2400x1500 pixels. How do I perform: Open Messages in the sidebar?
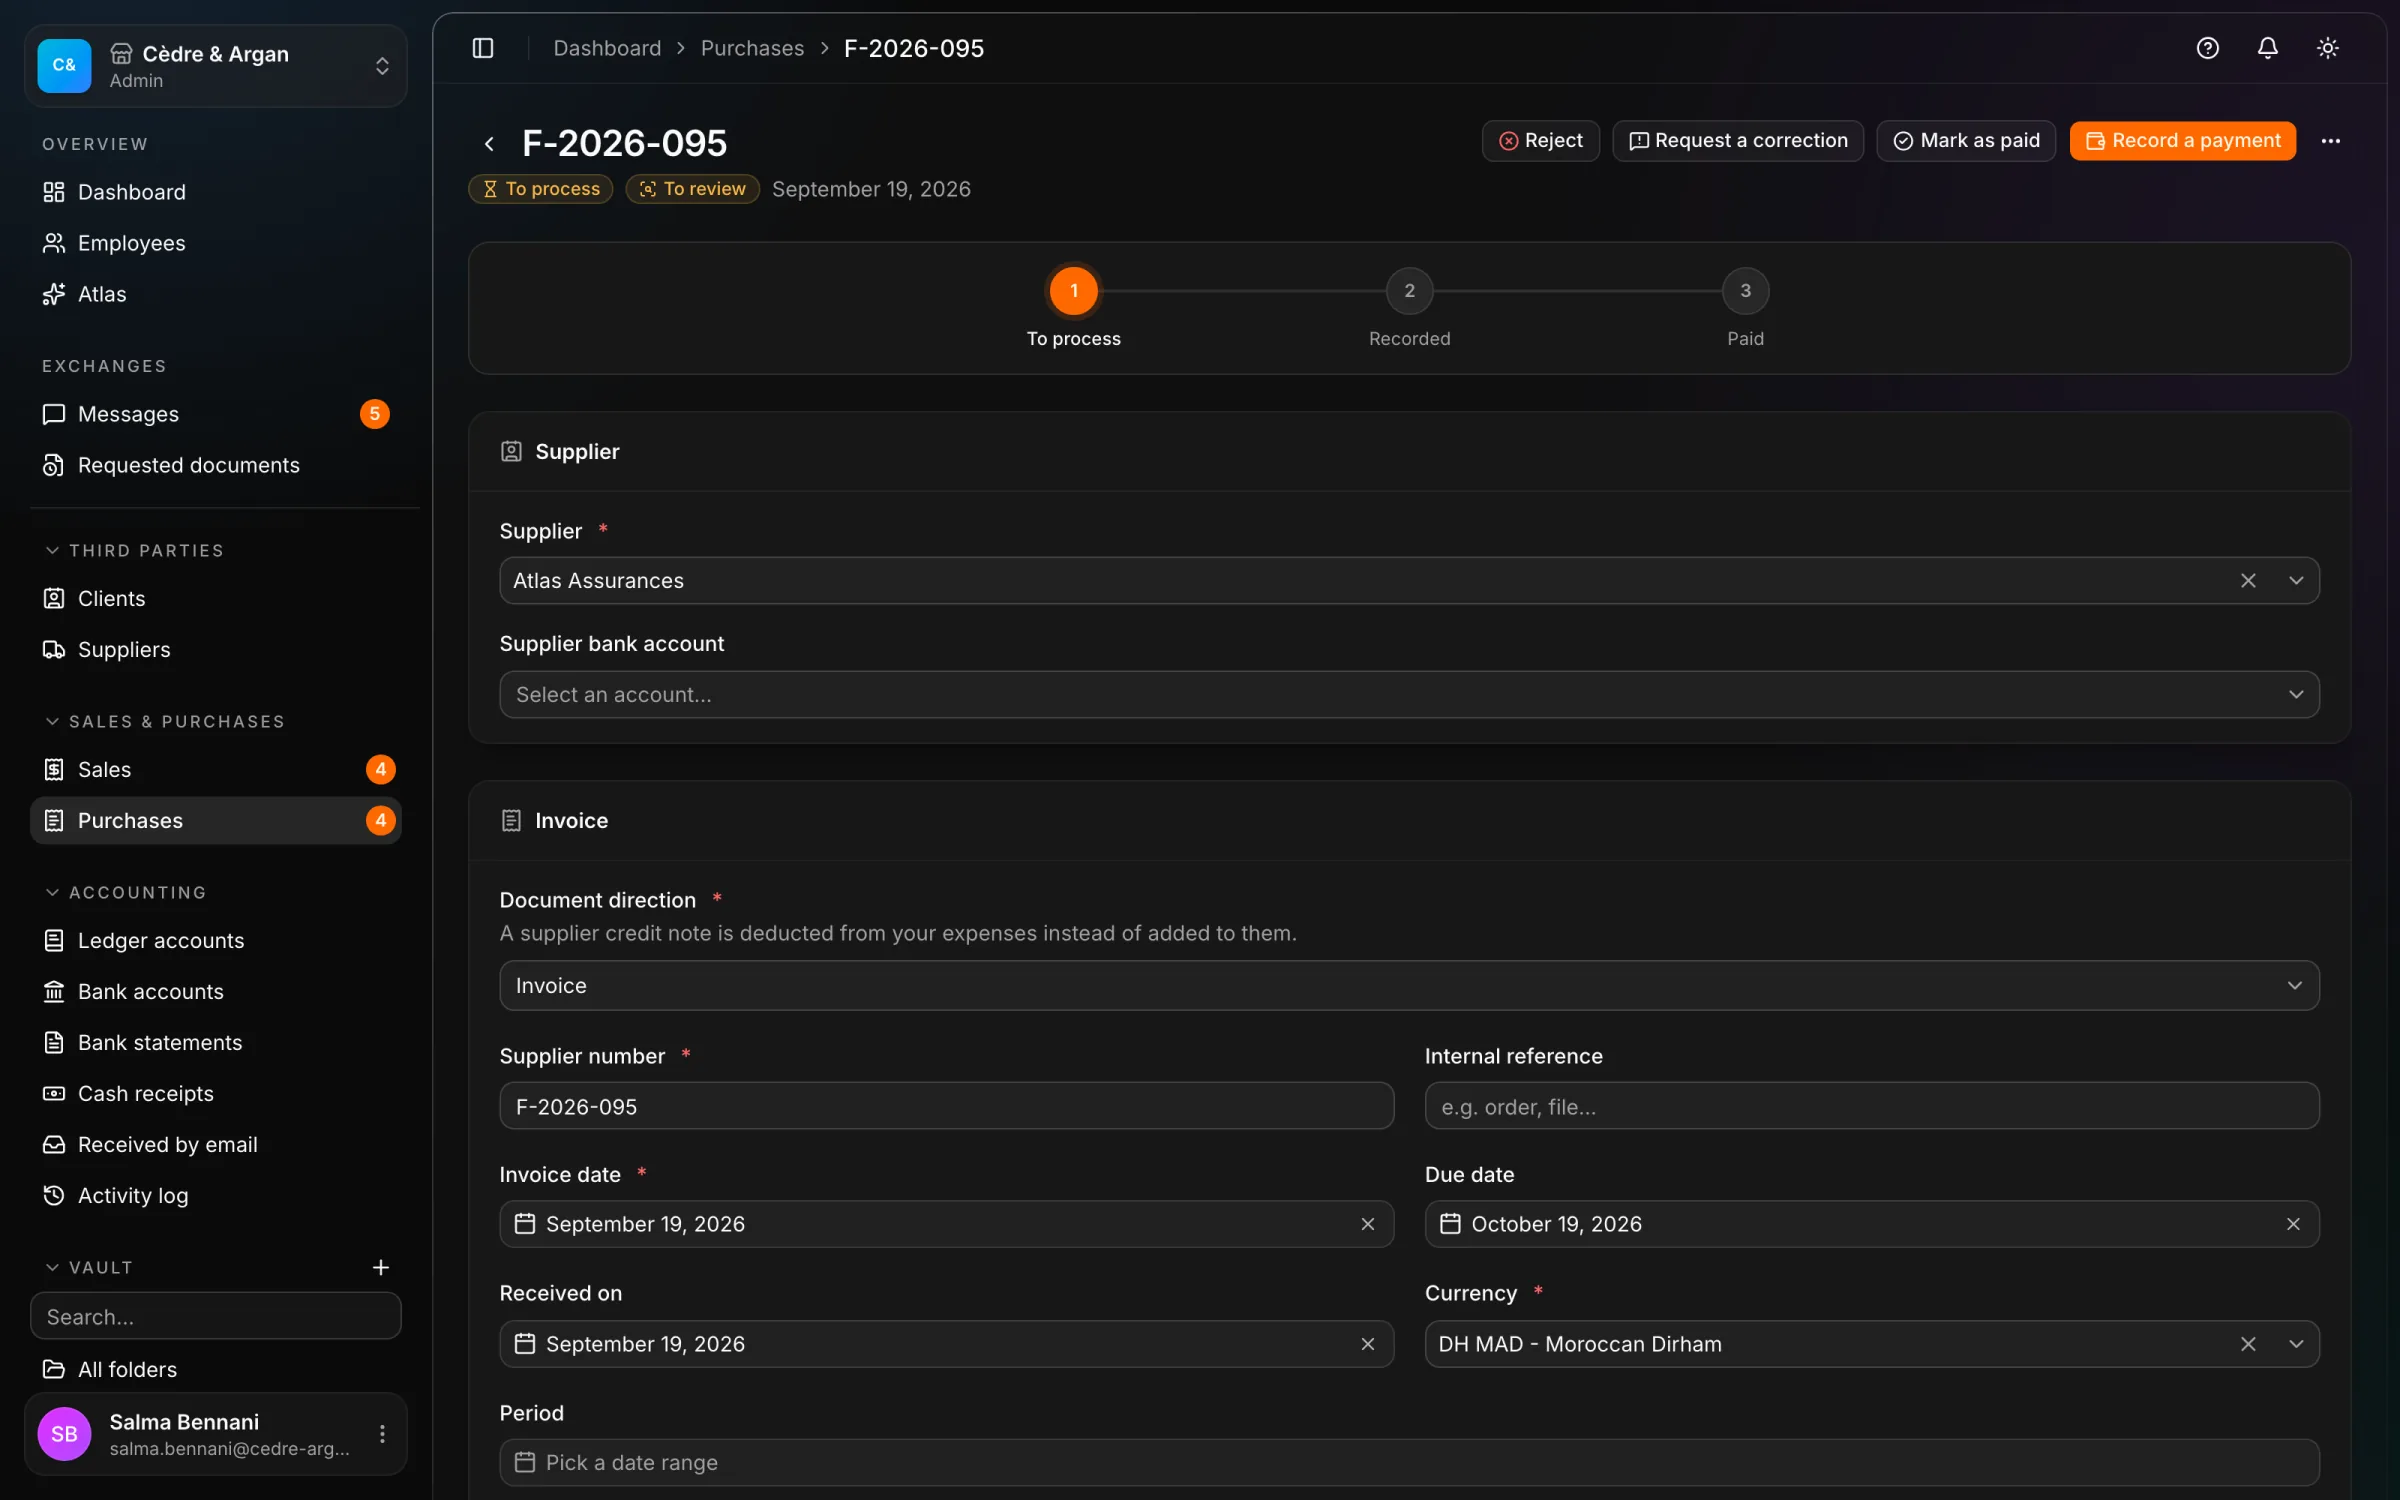point(216,414)
